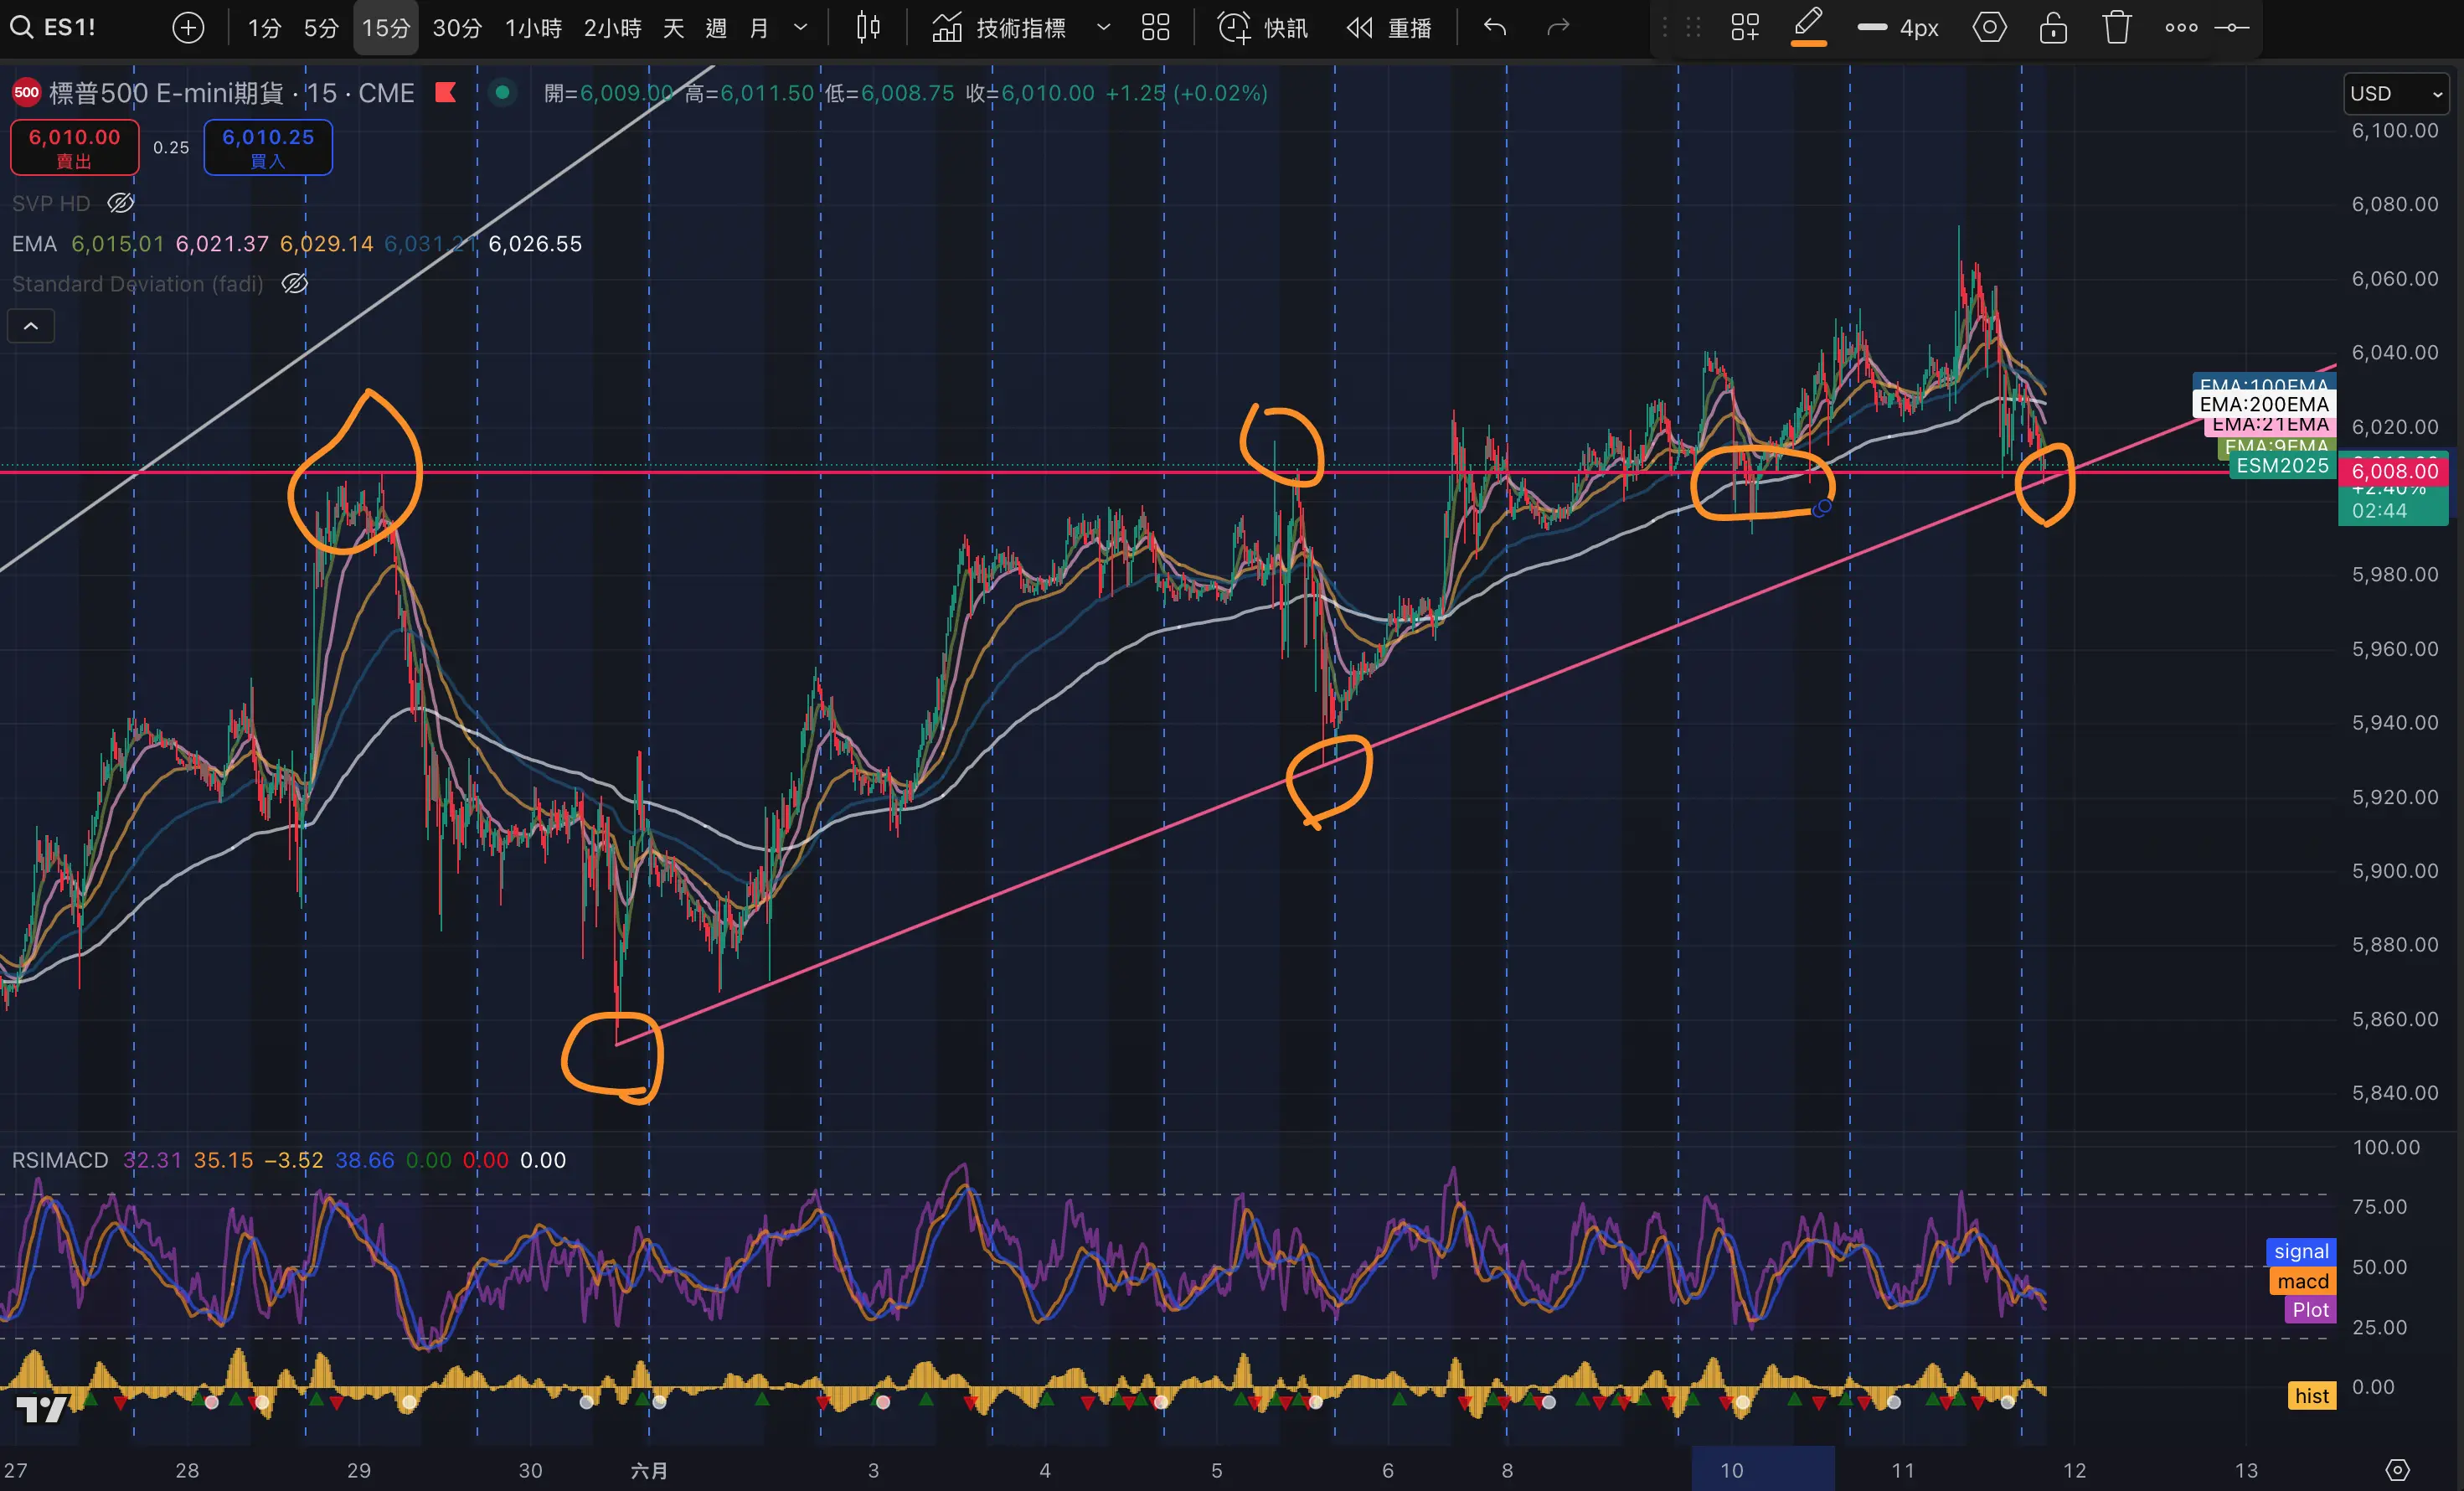Expand the indicator favorites chevron
Image resolution: width=2464 pixels, height=1491 pixels.
1103,27
